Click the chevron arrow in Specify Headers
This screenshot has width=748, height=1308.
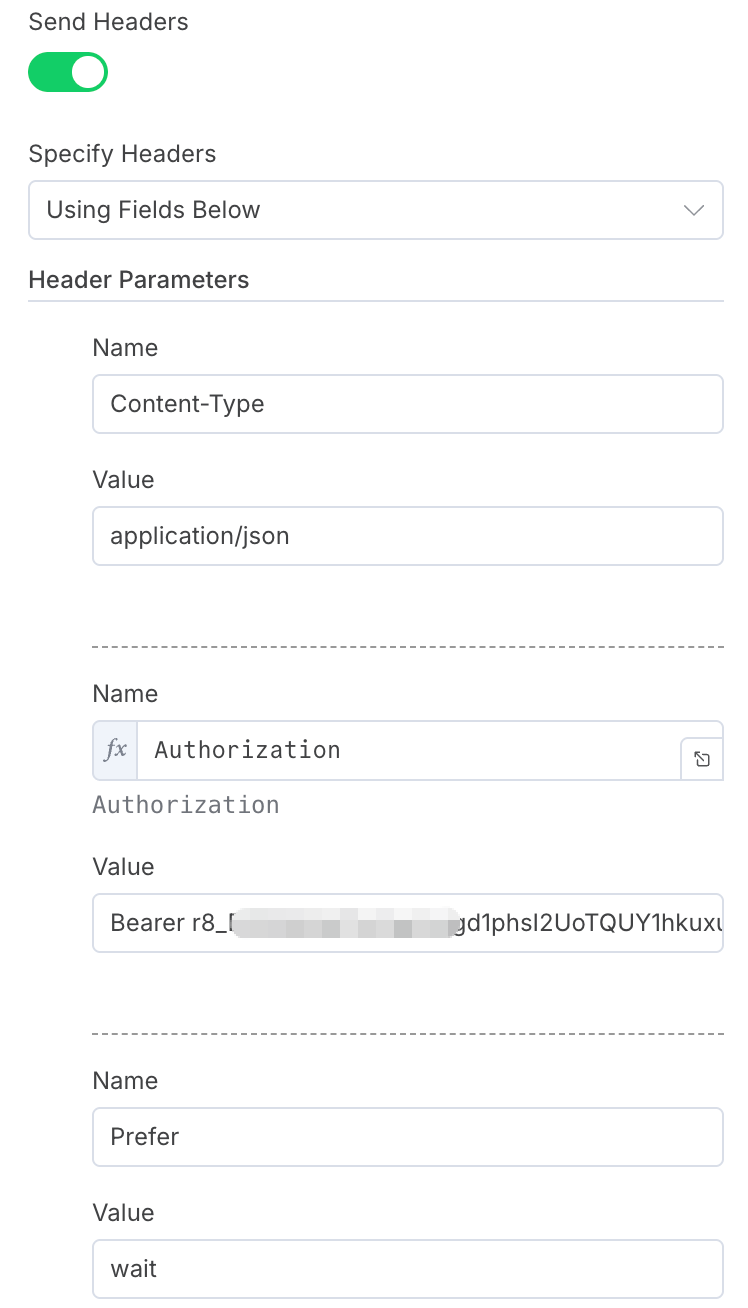point(693,210)
